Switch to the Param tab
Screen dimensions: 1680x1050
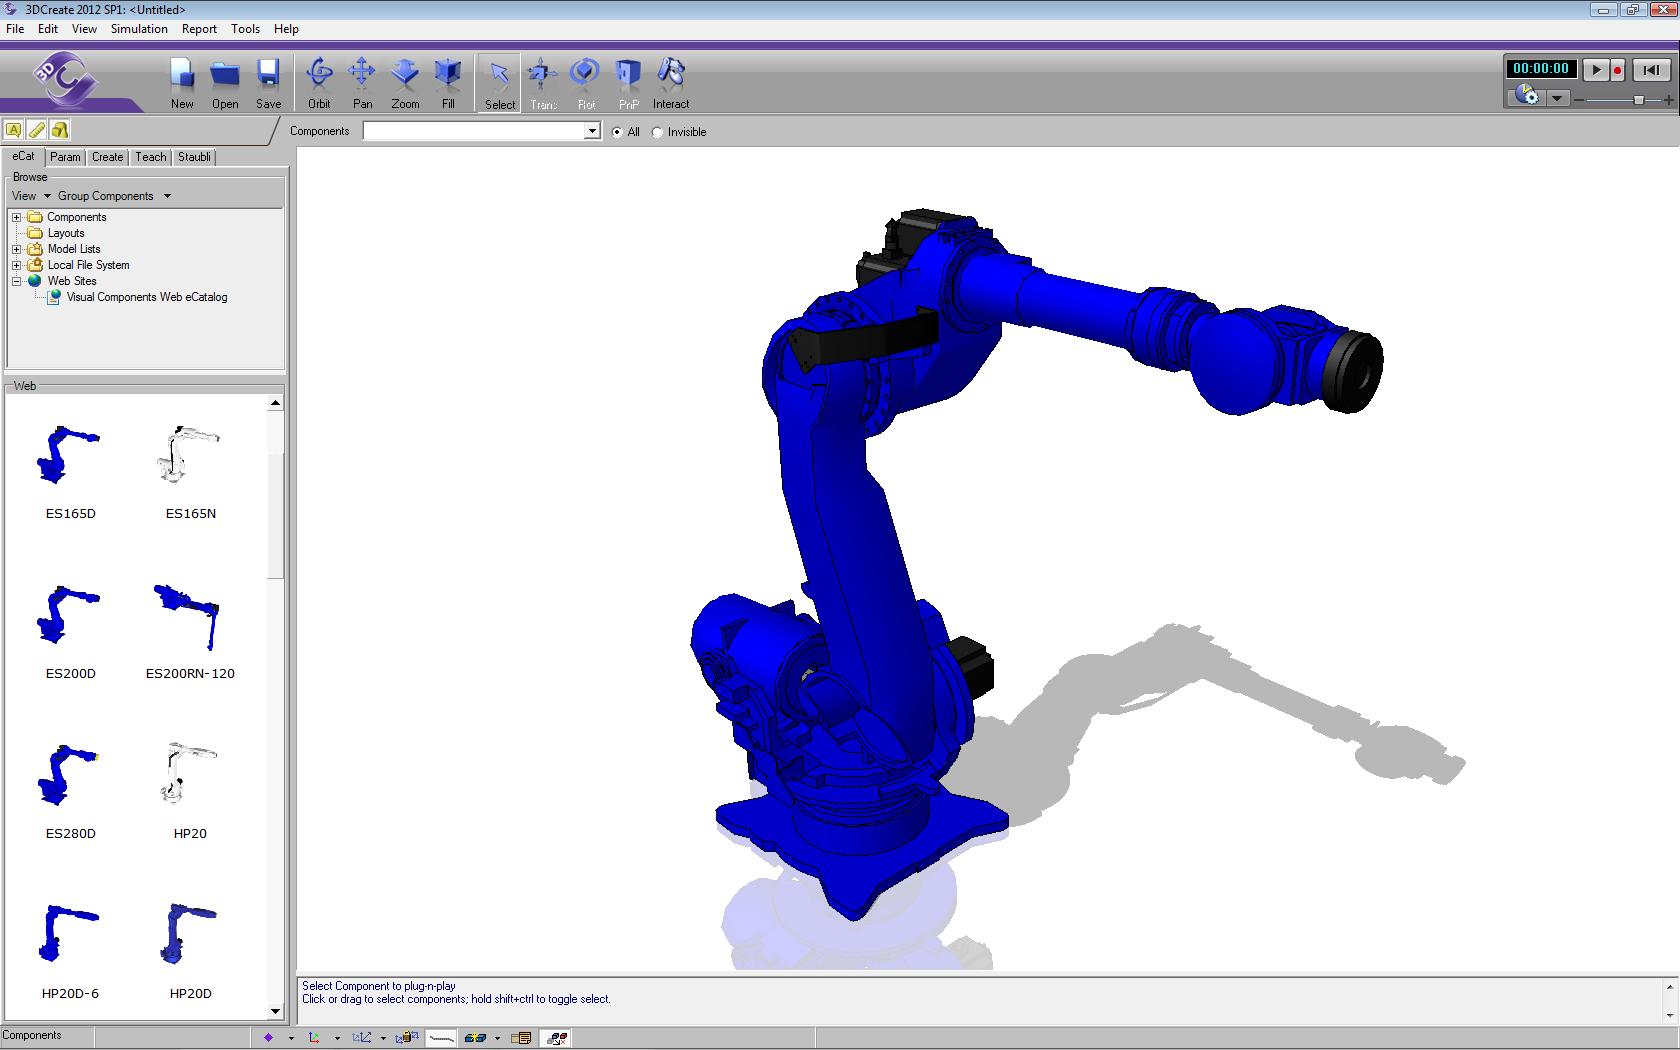[x=65, y=157]
